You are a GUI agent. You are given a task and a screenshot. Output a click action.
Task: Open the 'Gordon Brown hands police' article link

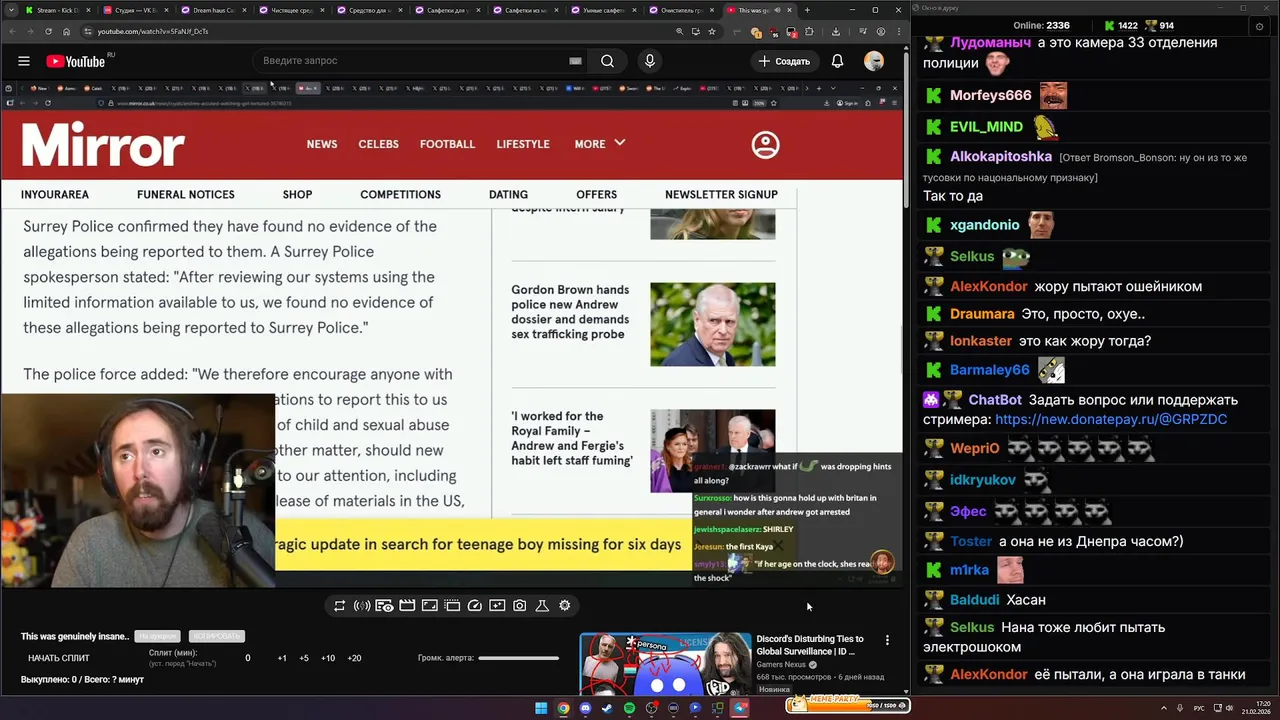pos(570,312)
